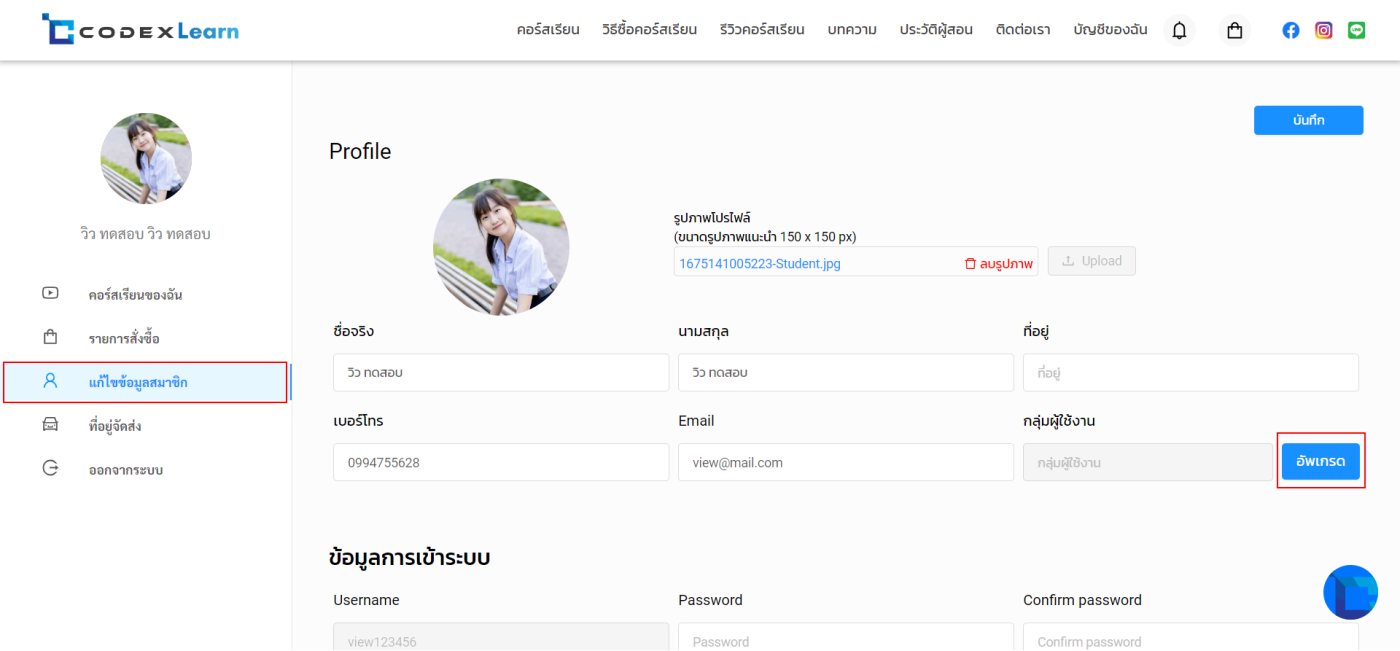The height and width of the screenshot is (651, 1400).
Task: Click the large profile photo
Action: click(501, 247)
